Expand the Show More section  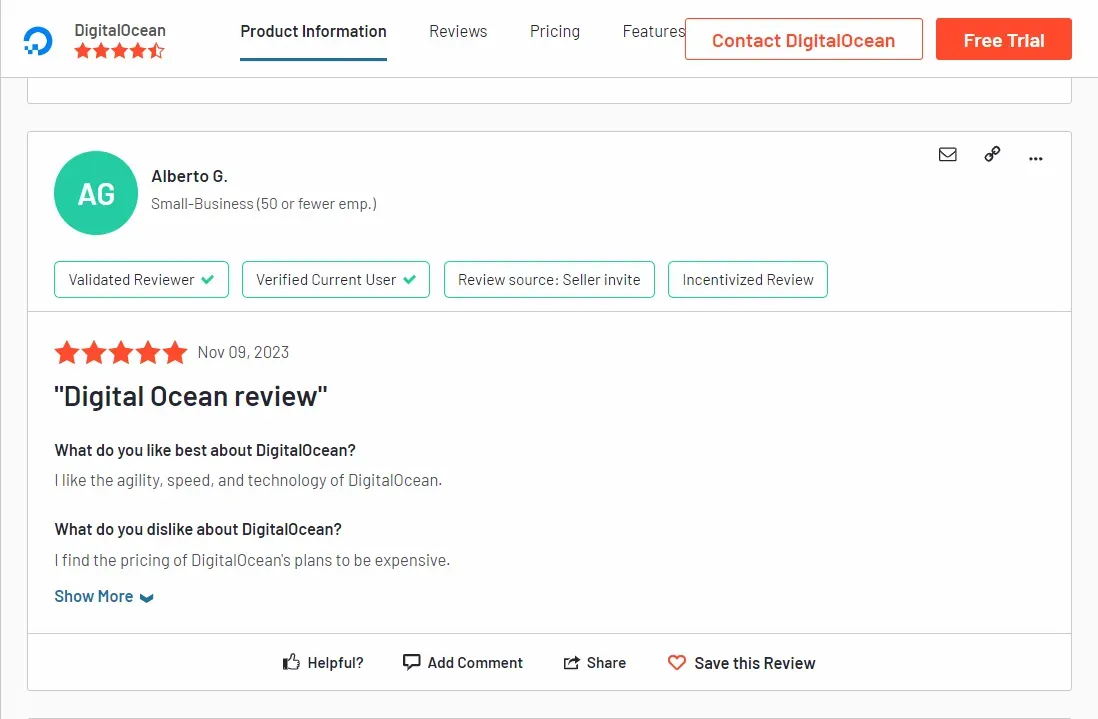(x=93, y=596)
